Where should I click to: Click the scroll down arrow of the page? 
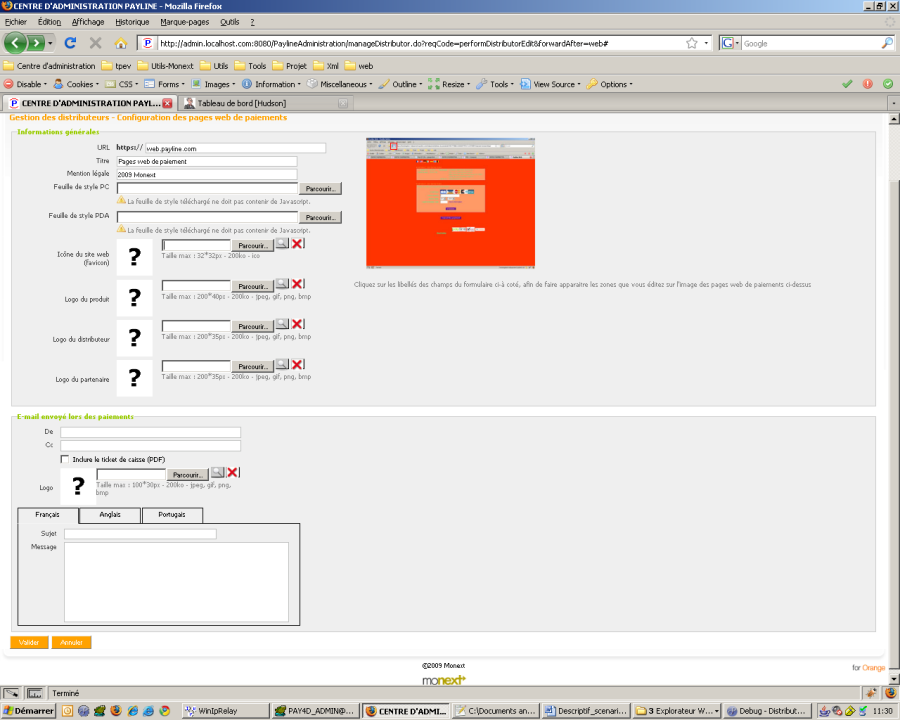(x=894, y=678)
